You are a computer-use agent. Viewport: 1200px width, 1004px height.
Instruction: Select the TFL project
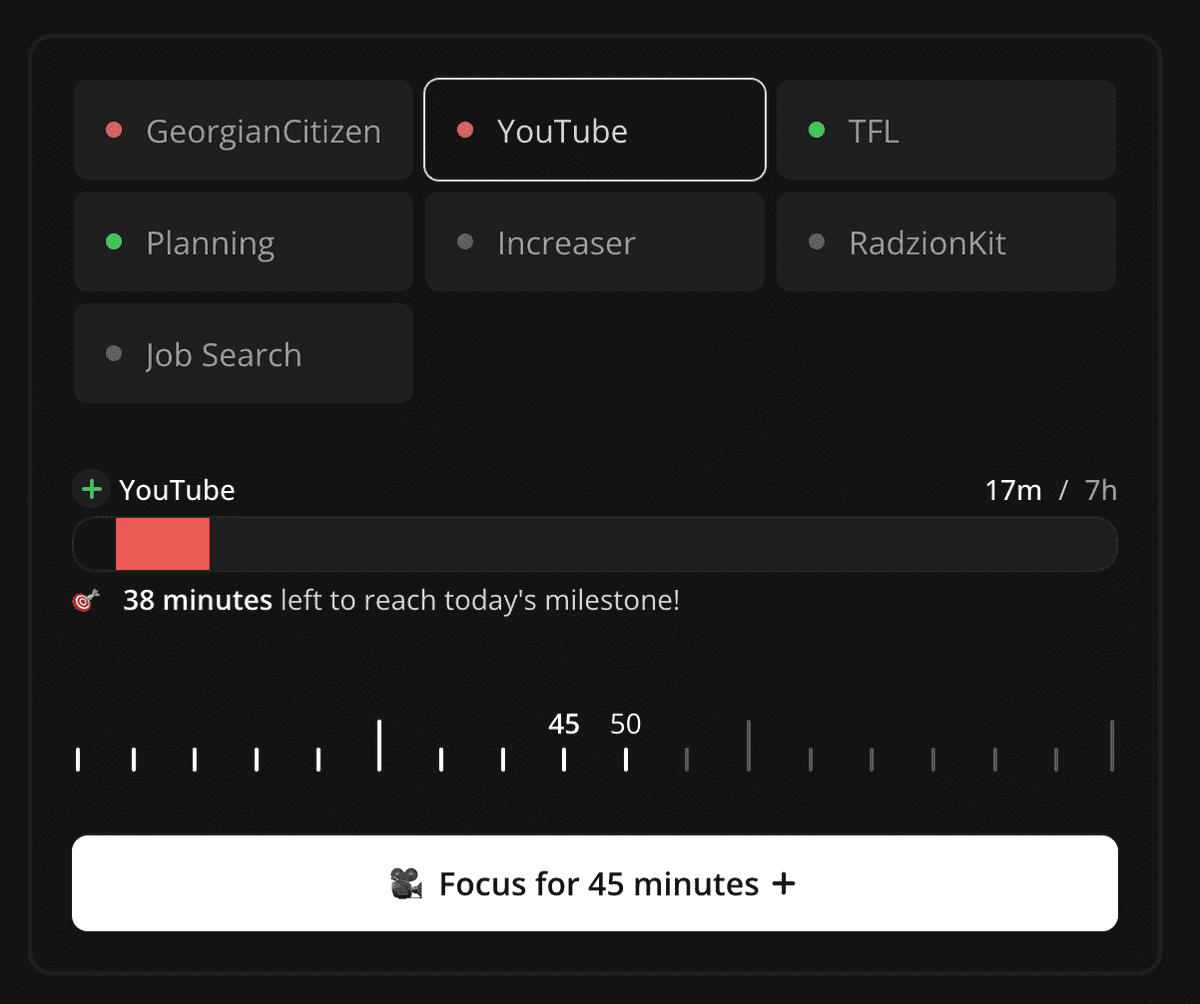tap(946, 130)
